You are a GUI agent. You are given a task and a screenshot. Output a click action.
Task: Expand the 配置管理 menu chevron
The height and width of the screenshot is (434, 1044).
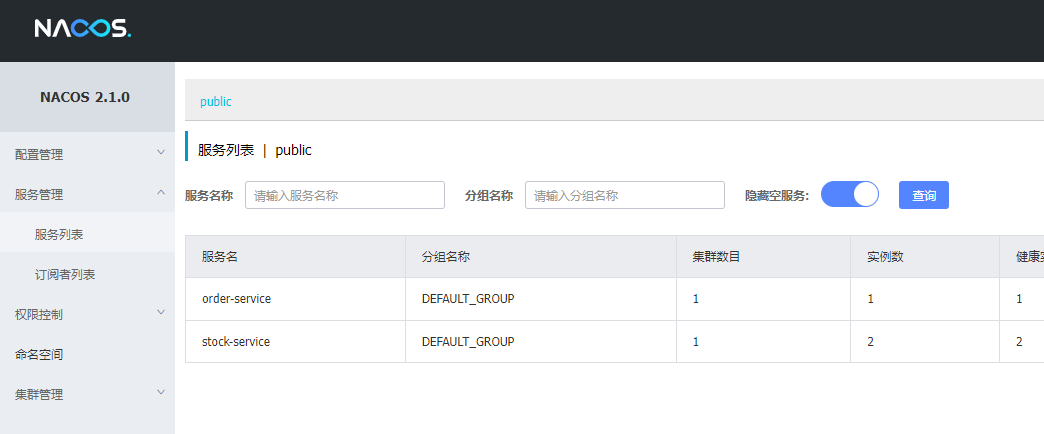pos(160,152)
